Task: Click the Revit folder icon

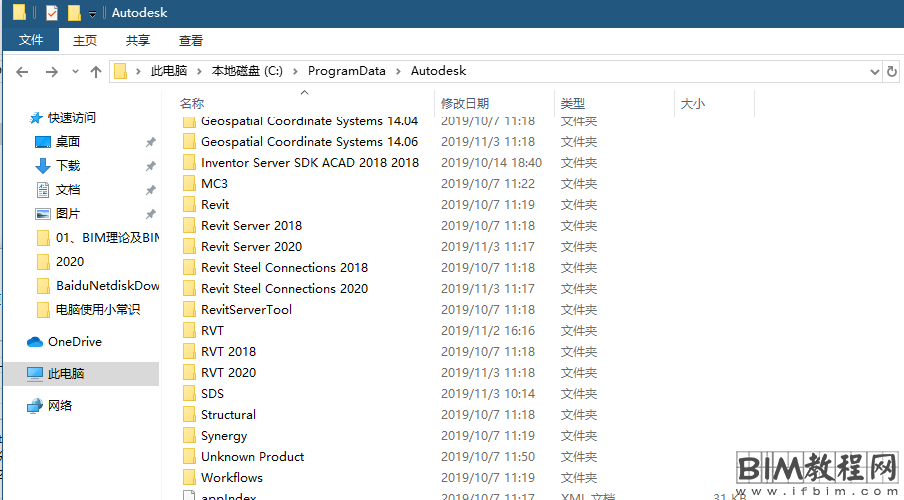Action: pos(189,205)
